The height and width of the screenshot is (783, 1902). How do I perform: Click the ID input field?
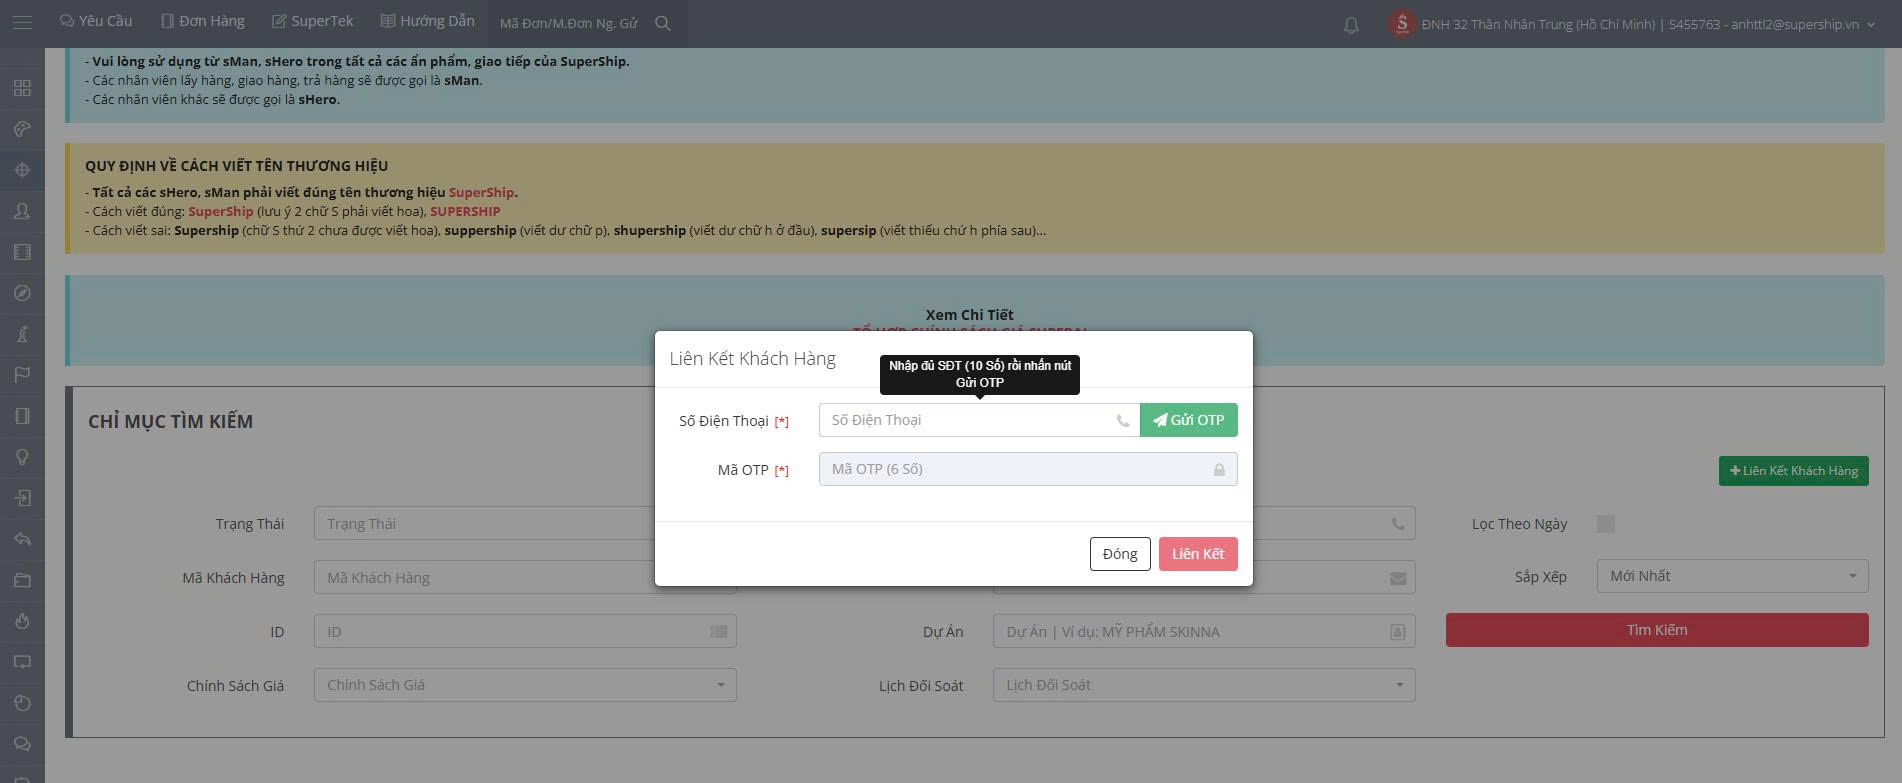coord(525,632)
